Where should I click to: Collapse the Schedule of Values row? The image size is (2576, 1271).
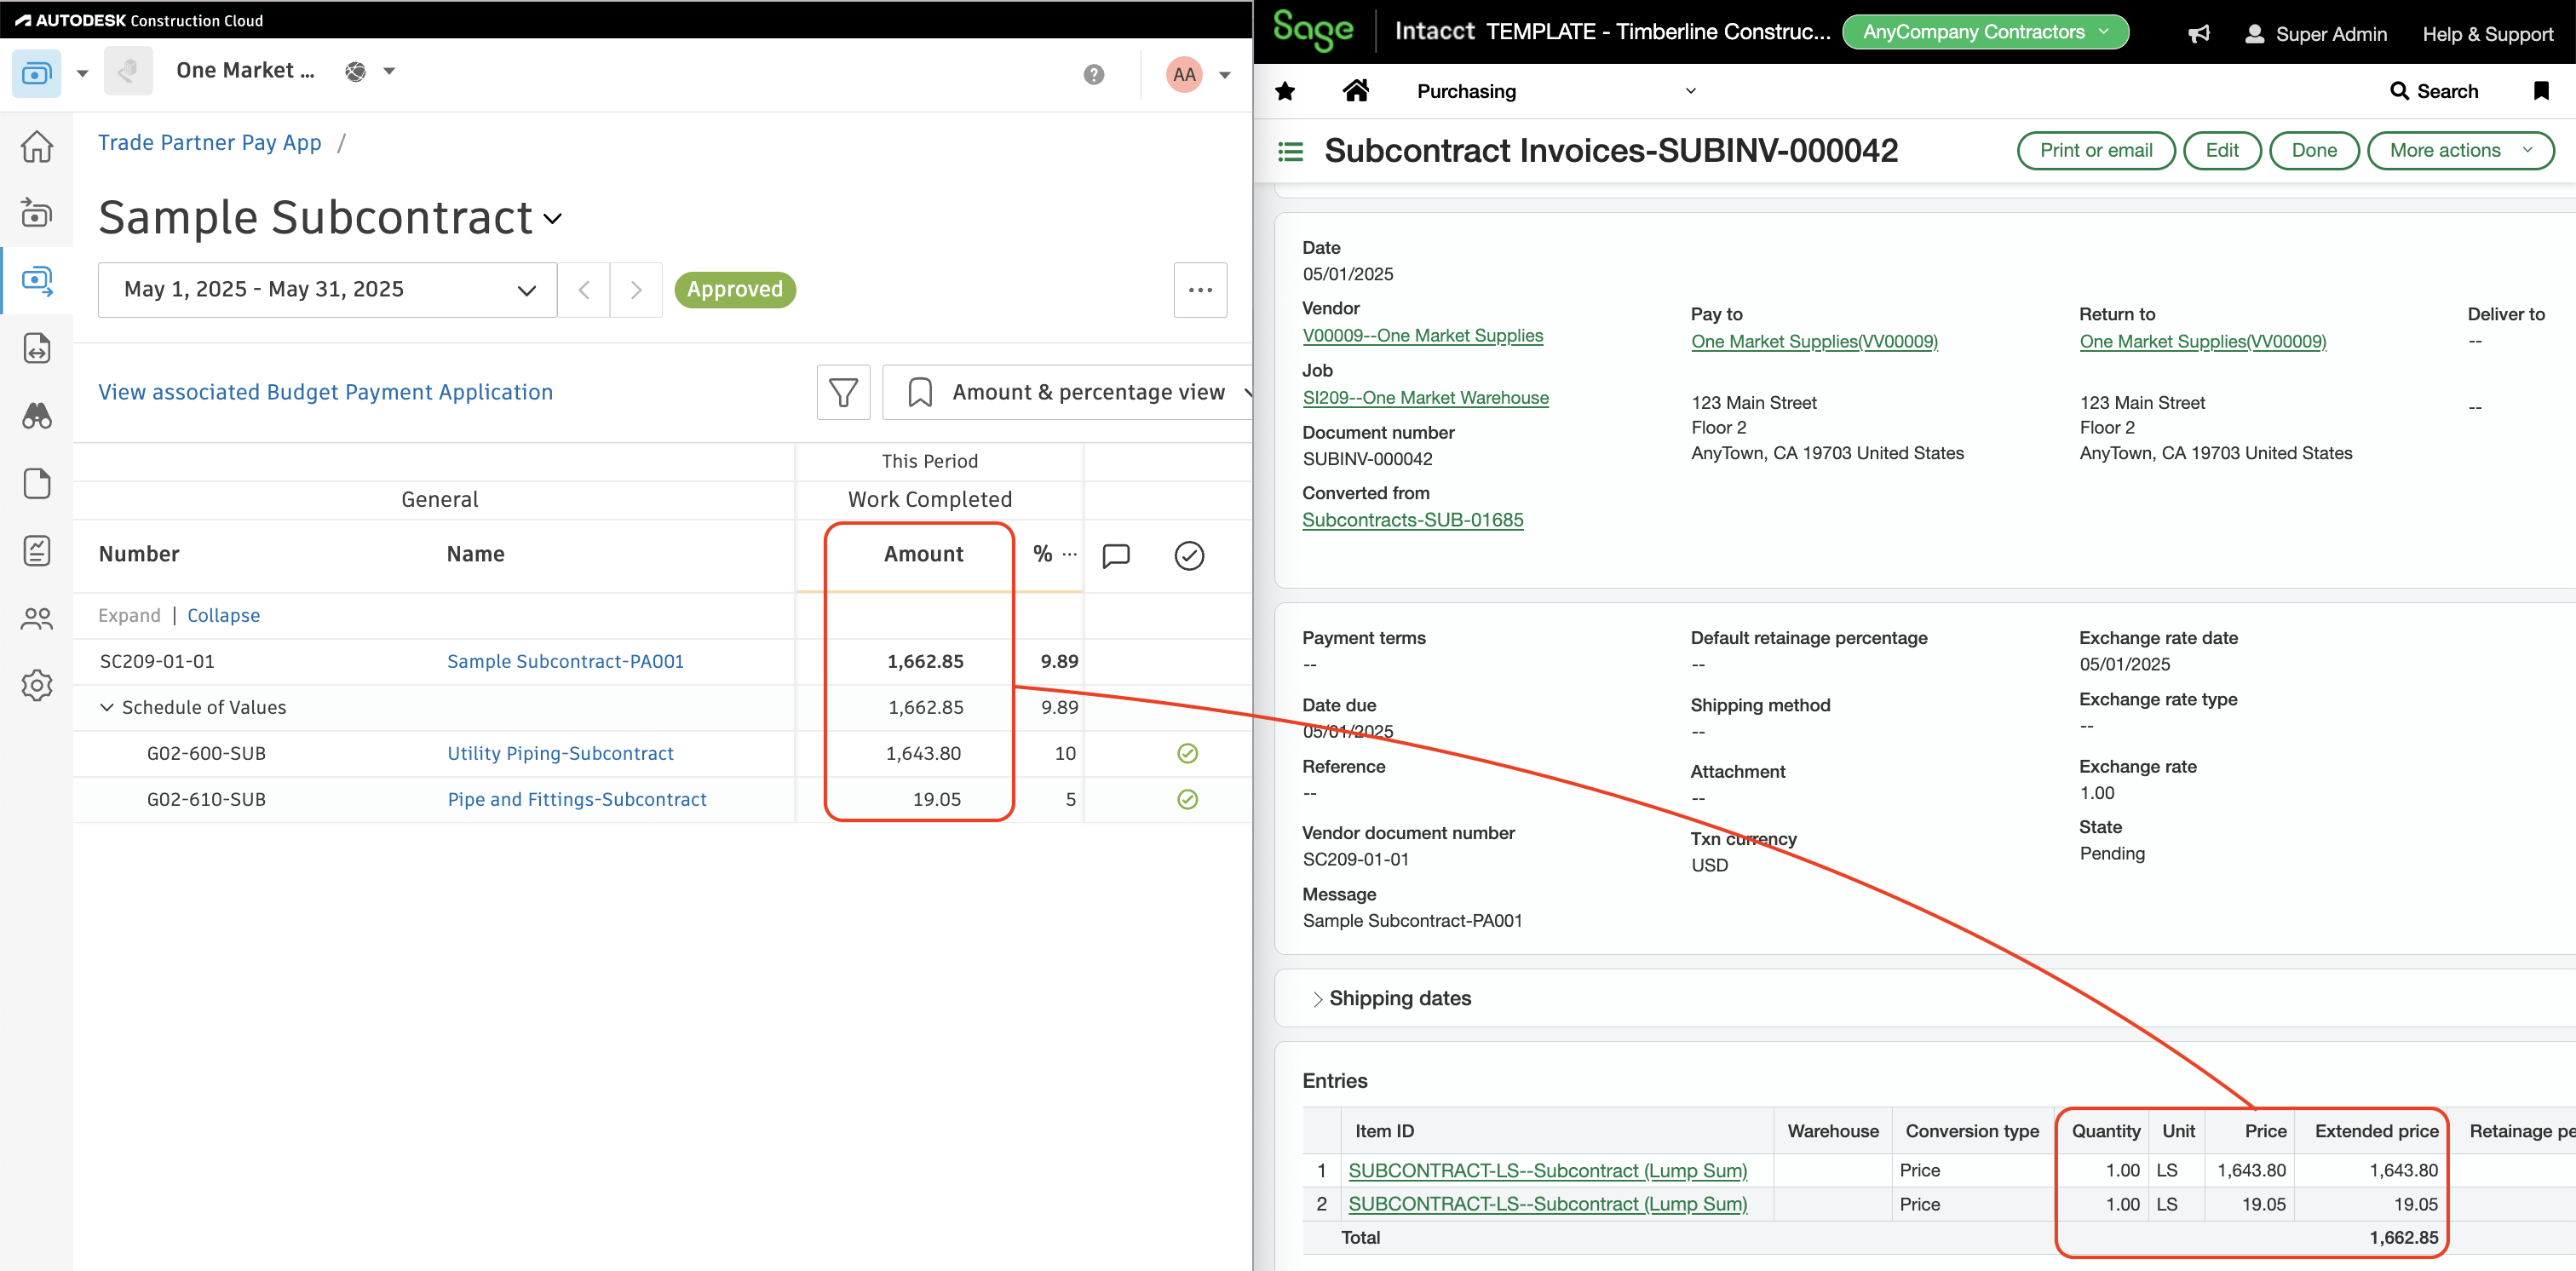point(107,707)
